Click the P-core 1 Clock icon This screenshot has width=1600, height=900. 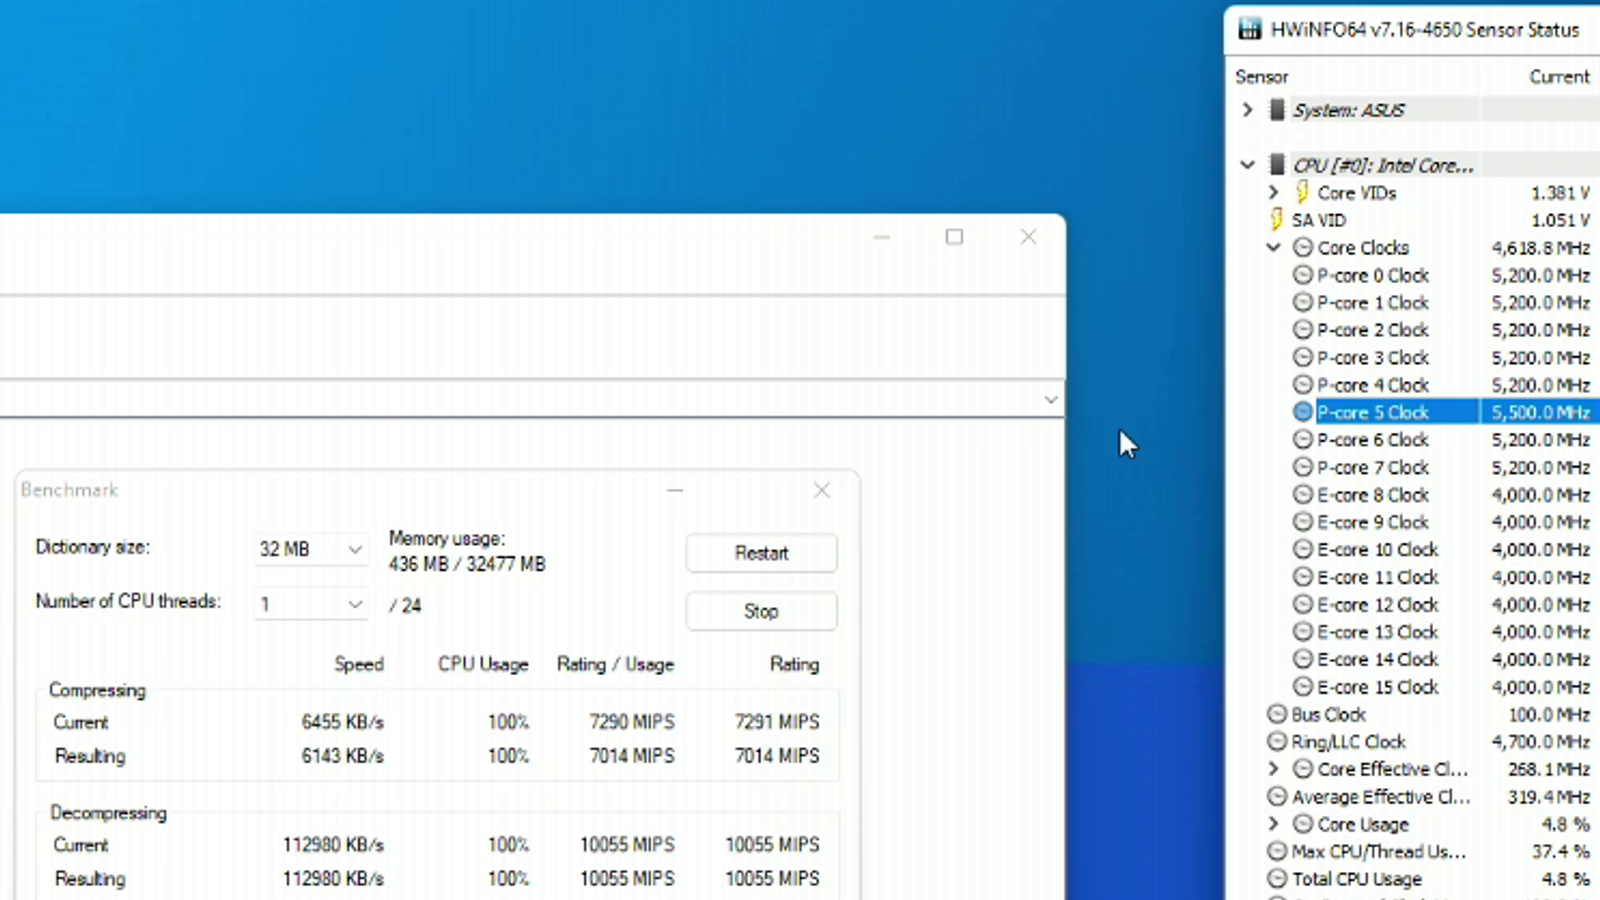(x=1302, y=302)
